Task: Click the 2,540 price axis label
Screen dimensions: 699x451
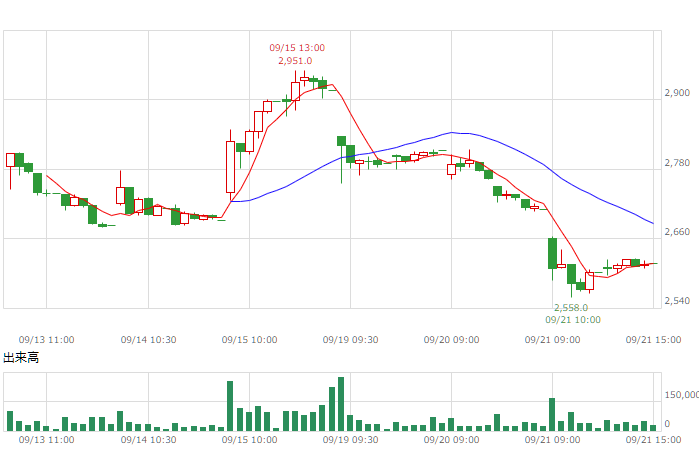Action: (677, 301)
